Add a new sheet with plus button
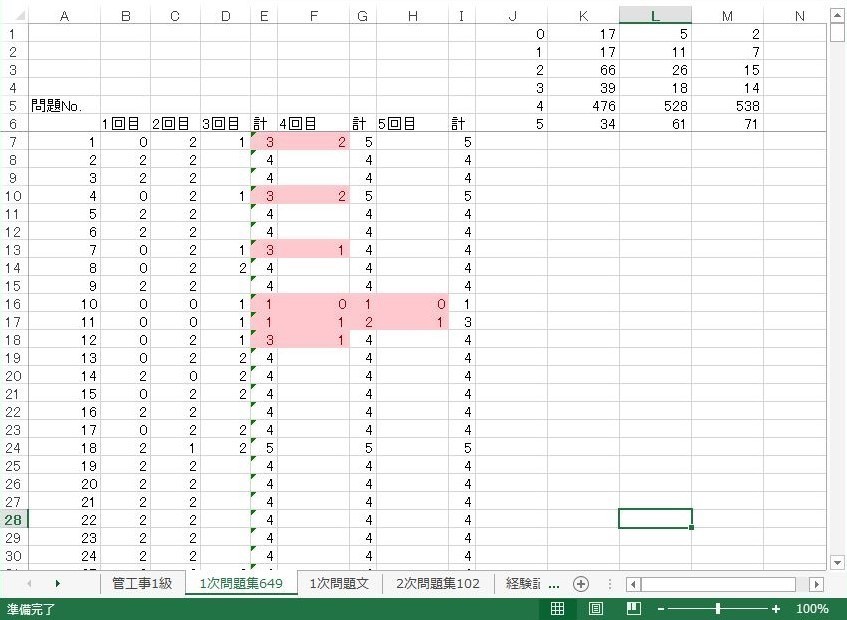The image size is (847, 620). tap(580, 584)
